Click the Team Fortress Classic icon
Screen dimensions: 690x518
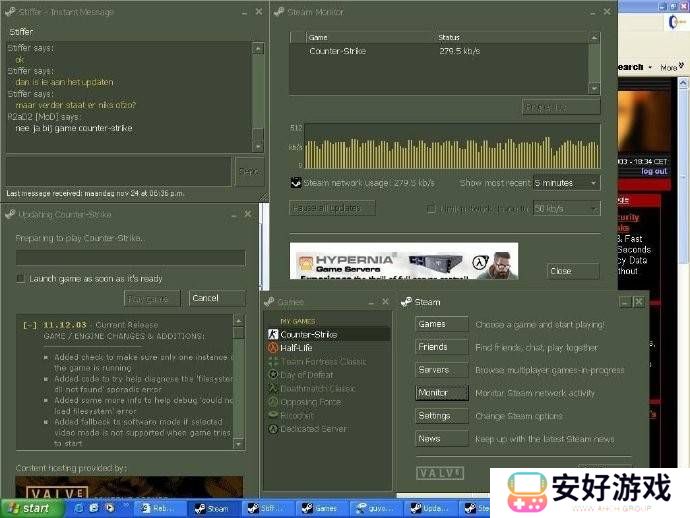[272, 361]
